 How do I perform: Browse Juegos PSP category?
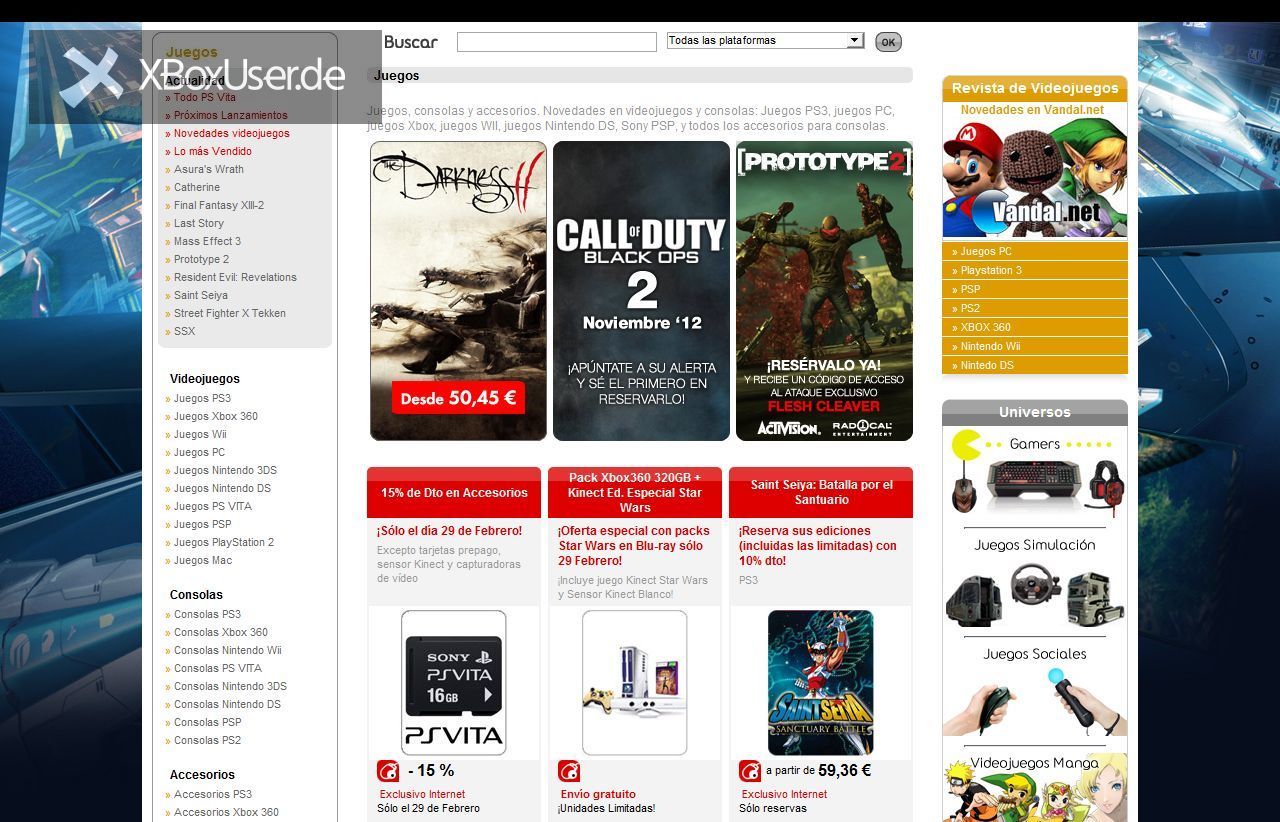pyautogui.click(x=202, y=524)
